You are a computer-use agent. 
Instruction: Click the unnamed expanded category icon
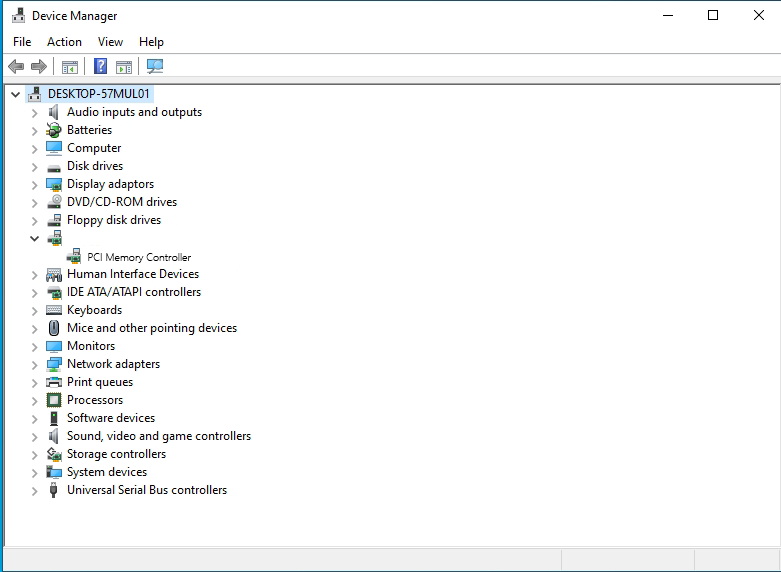[x=54, y=238]
